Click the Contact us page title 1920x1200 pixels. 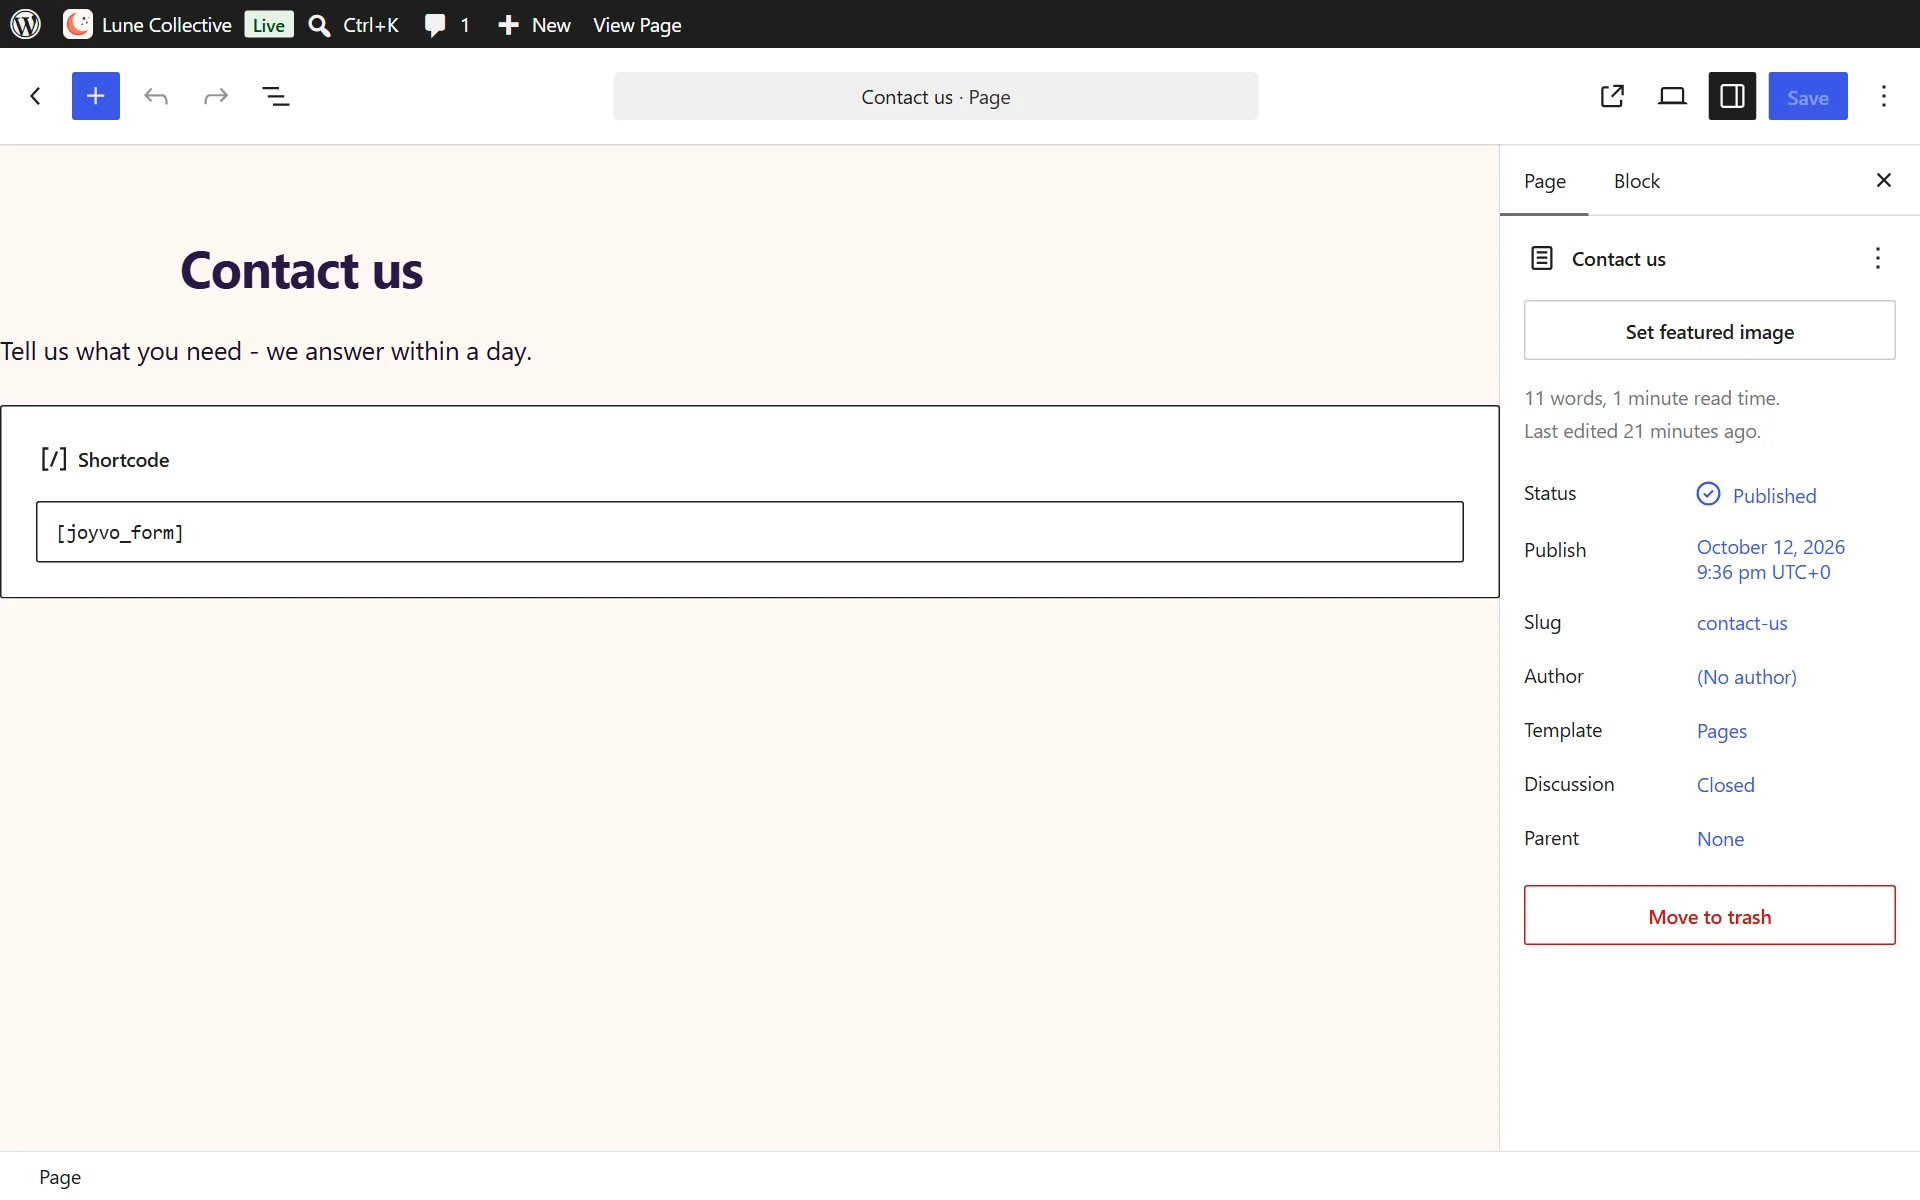point(301,270)
